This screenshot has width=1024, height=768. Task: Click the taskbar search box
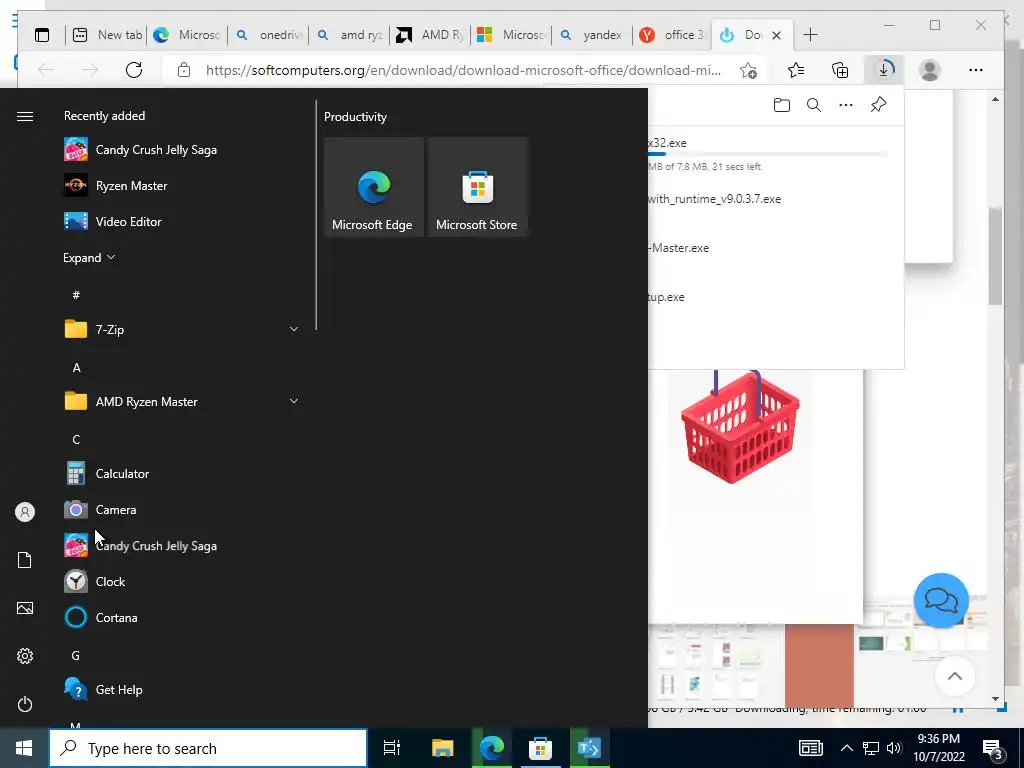pyautogui.click(x=208, y=748)
